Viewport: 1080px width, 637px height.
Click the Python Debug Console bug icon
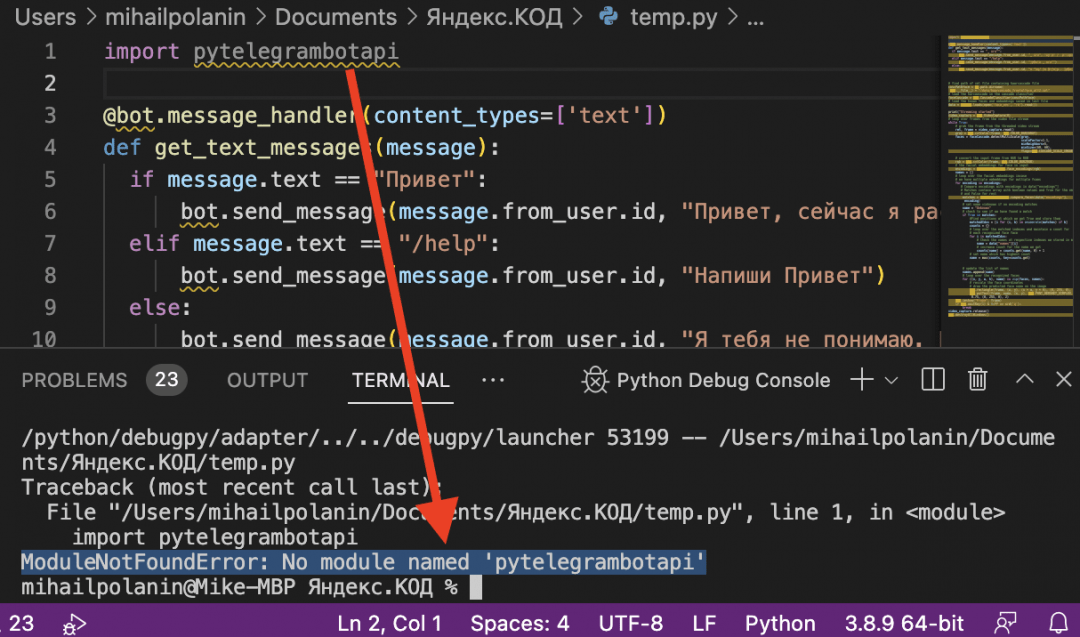[594, 380]
